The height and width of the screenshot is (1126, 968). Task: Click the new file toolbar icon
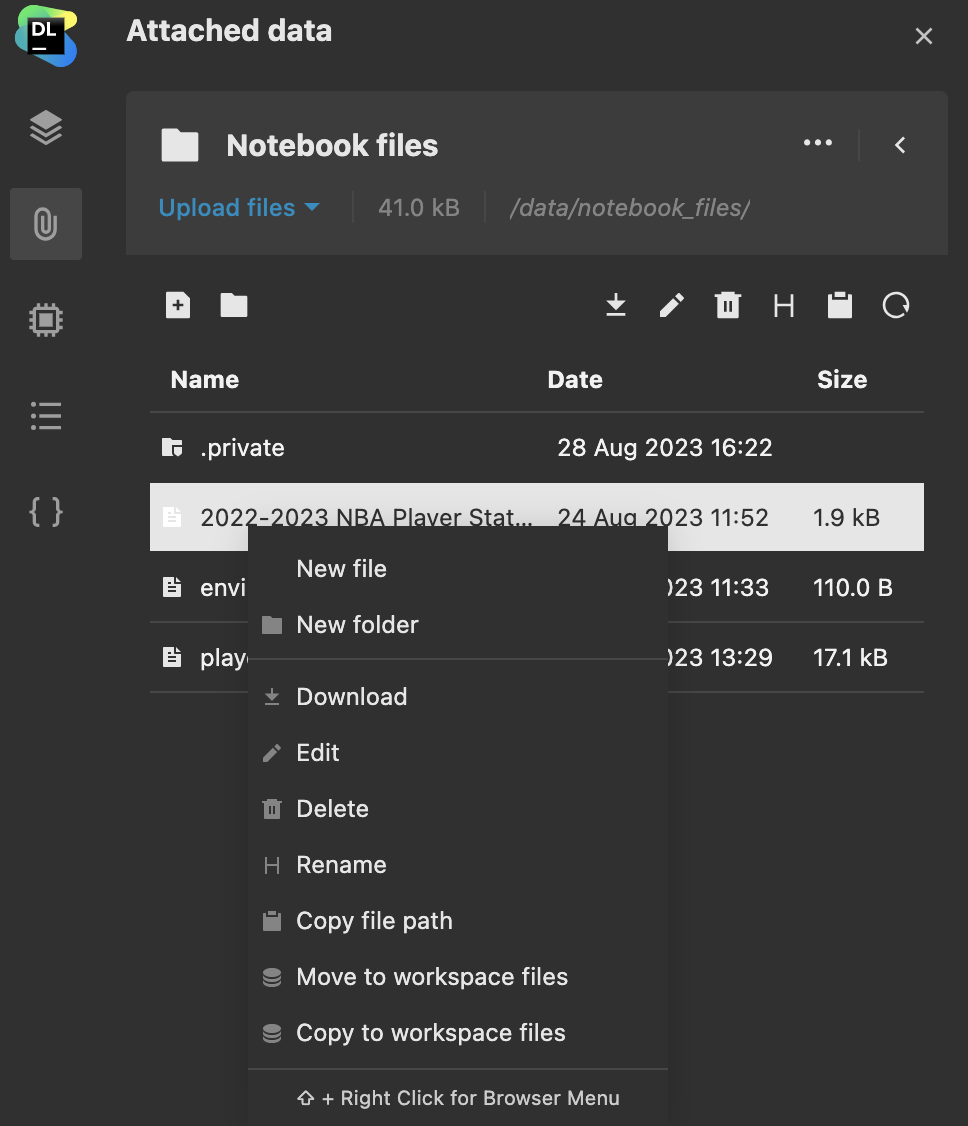(x=177, y=305)
